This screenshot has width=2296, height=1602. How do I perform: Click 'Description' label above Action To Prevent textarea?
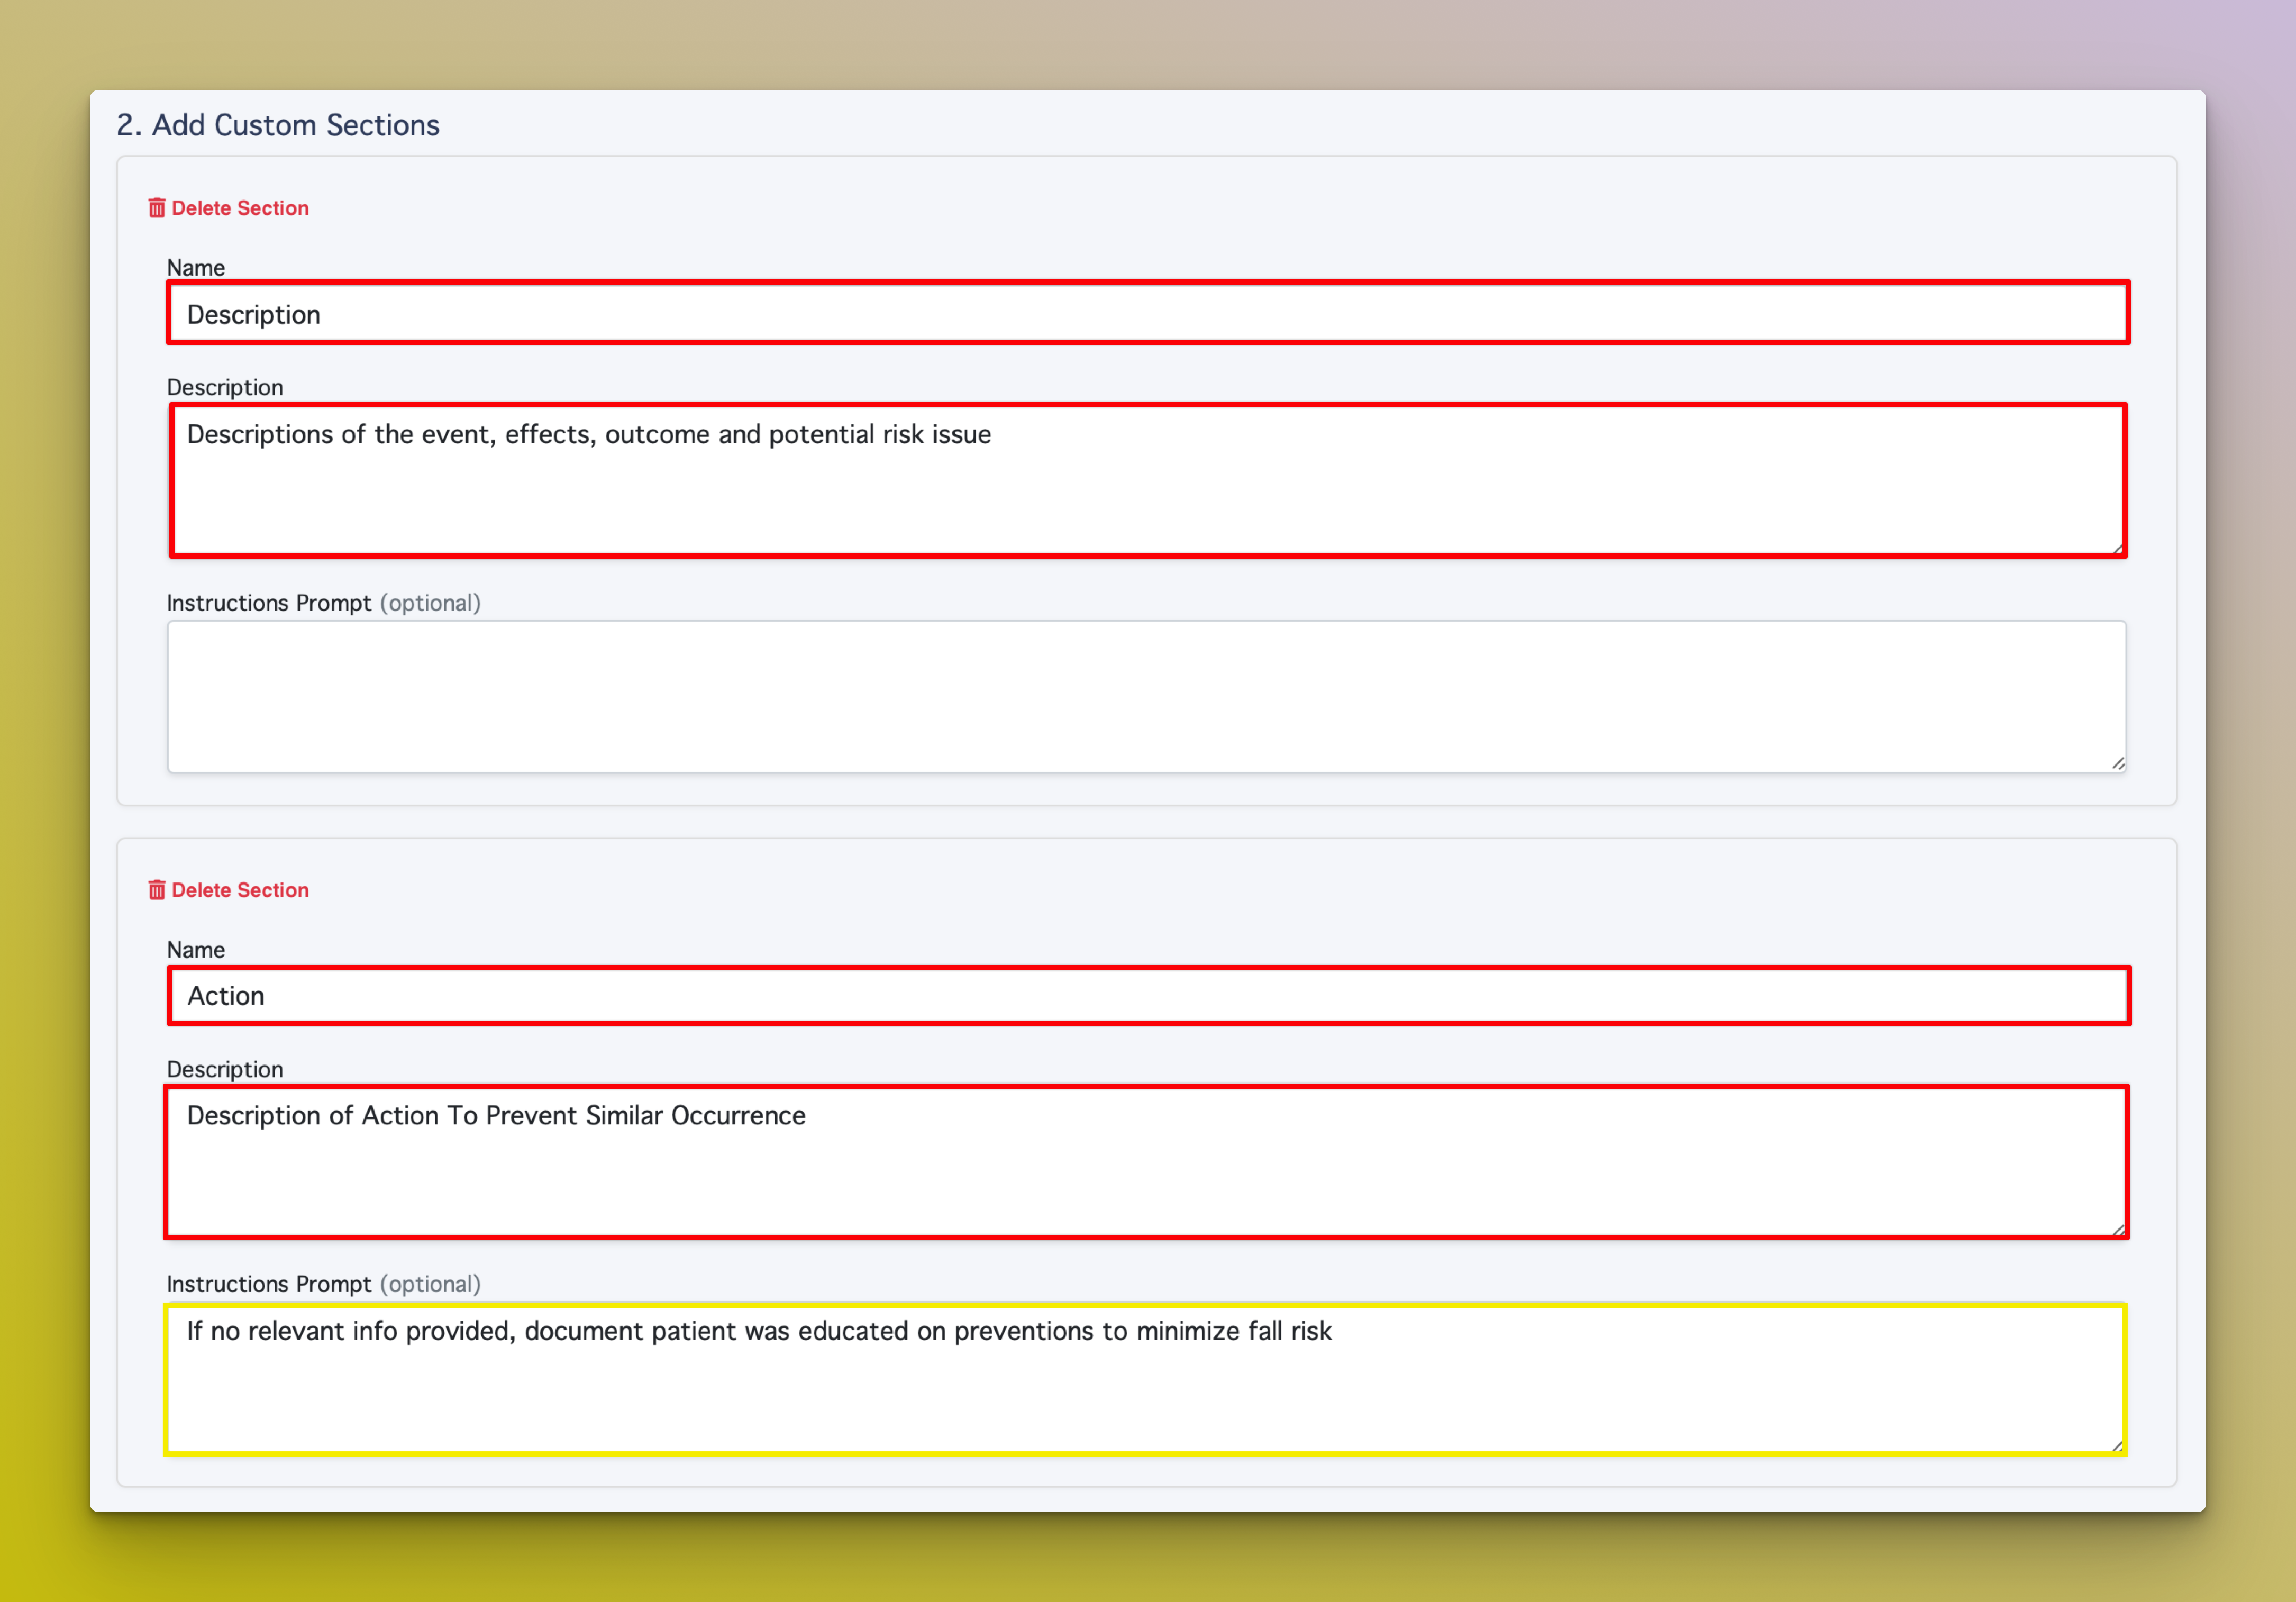[225, 1070]
